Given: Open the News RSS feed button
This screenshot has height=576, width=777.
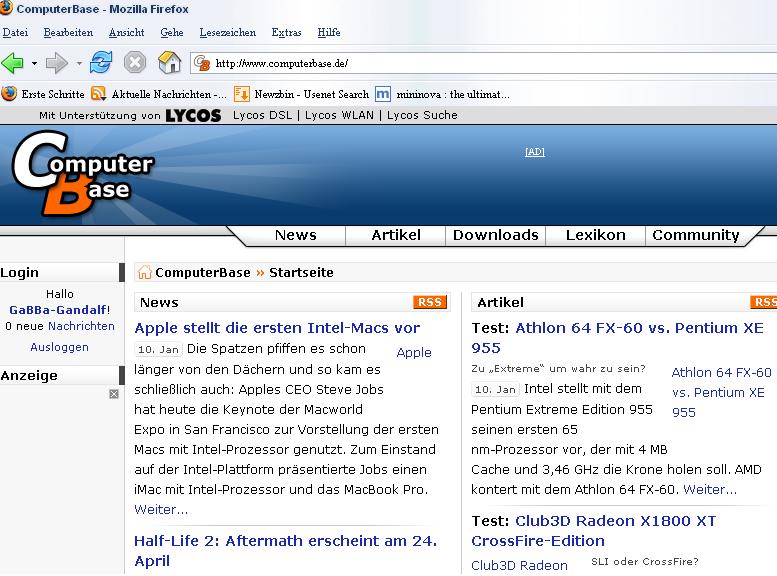Looking at the screenshot, I should coord(430,302).
